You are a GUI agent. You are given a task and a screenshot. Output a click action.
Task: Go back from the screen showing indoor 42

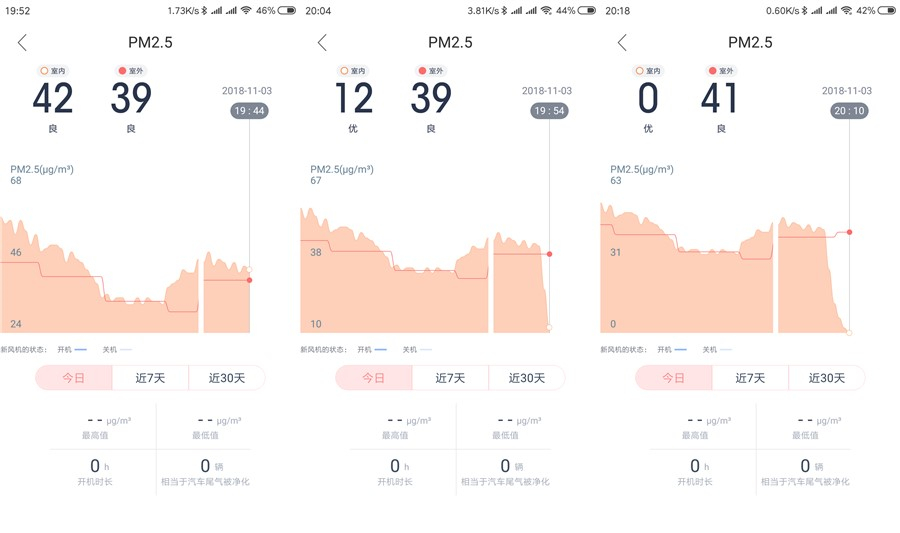click(22, 43)
